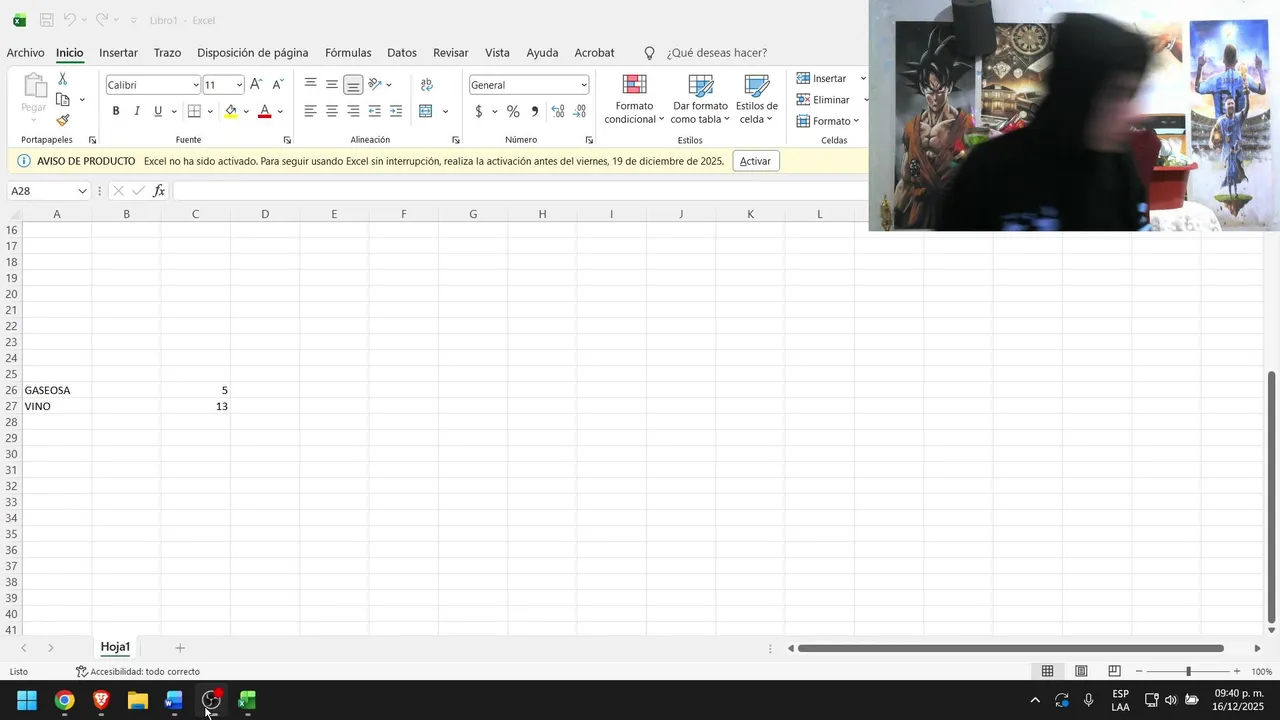Add a new sheet with plus button
The height and width of the screenshot is (720, 1280).
point(180,648)
